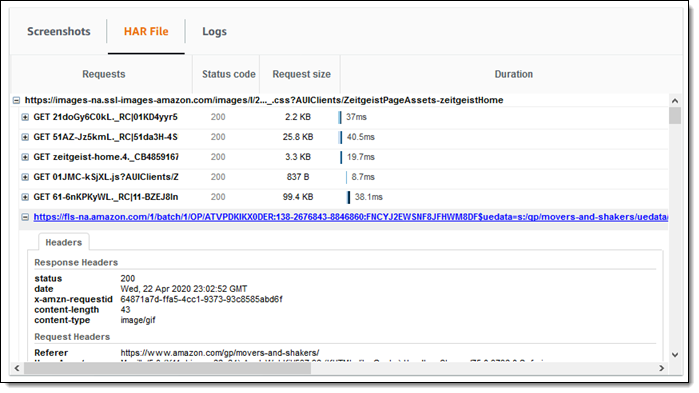Click the Status code column header
Viewport: 699px width, 393px height.
tap(229, 74)
